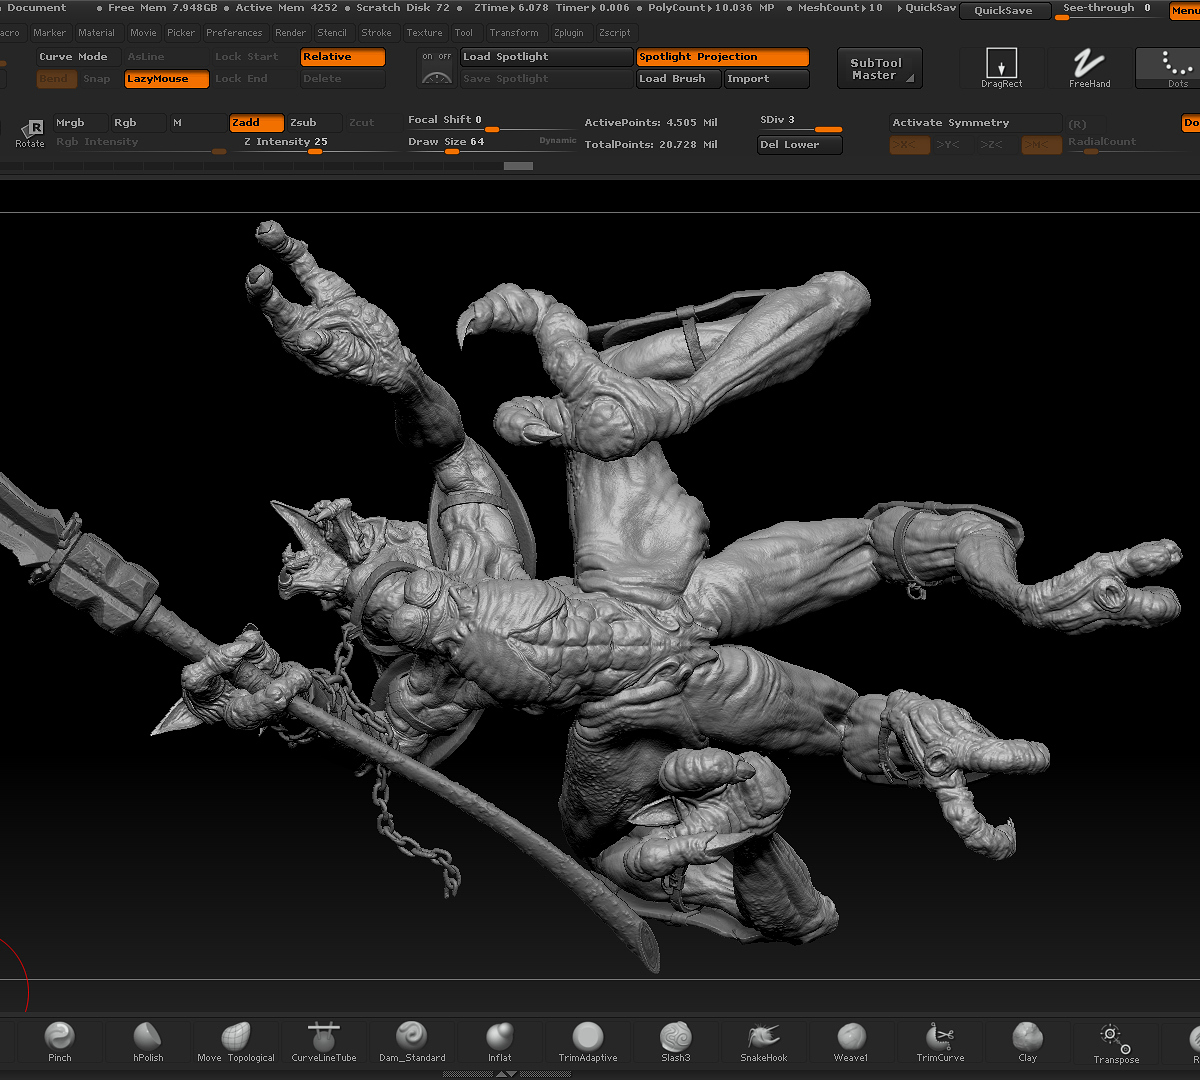Viewport: 1200px width, 1080px height.
Task: Toggle Bend option
Action: (x=56, y=79)
